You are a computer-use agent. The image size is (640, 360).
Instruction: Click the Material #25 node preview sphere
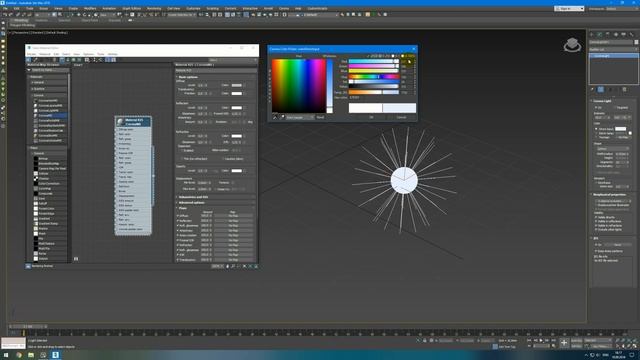pyautogui.click(x=120, y=122)
